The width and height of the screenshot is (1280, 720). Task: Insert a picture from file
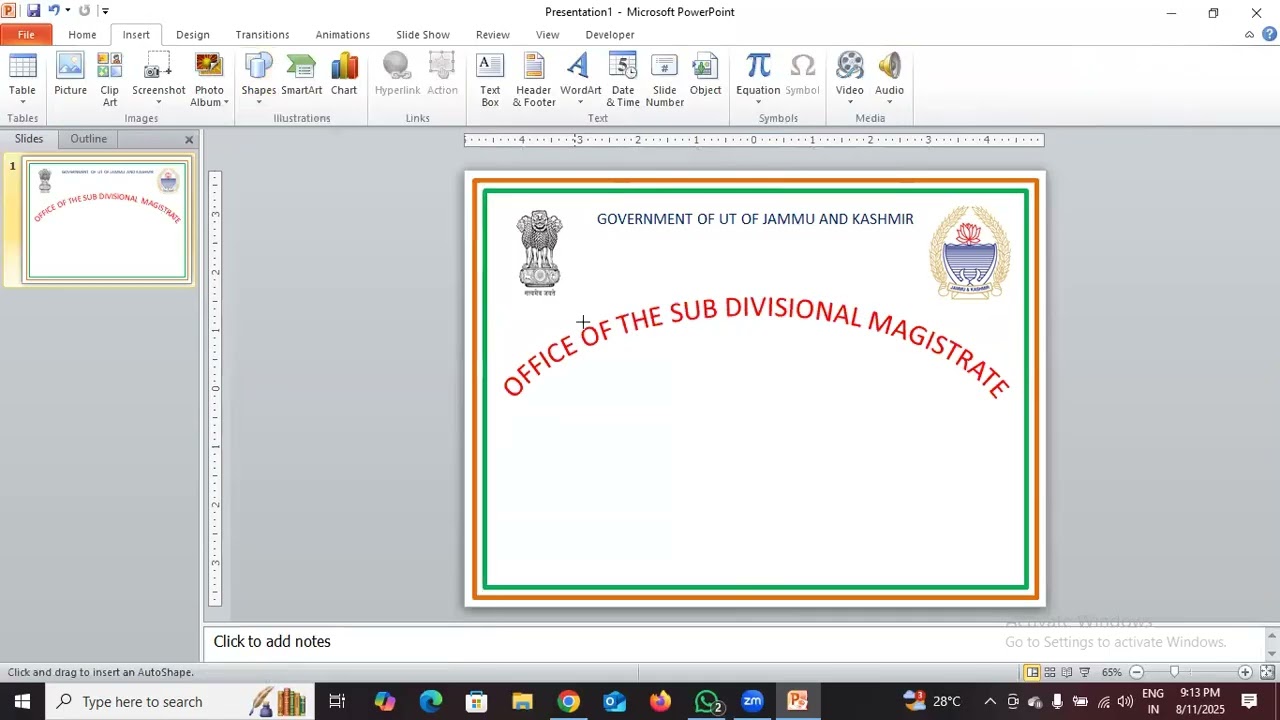click(70, 76)
